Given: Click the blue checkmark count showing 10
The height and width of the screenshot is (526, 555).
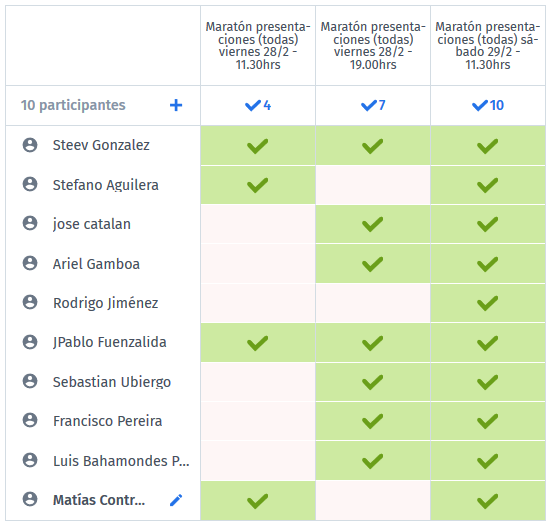Looking at the screenshot, I should pos(488,105).
